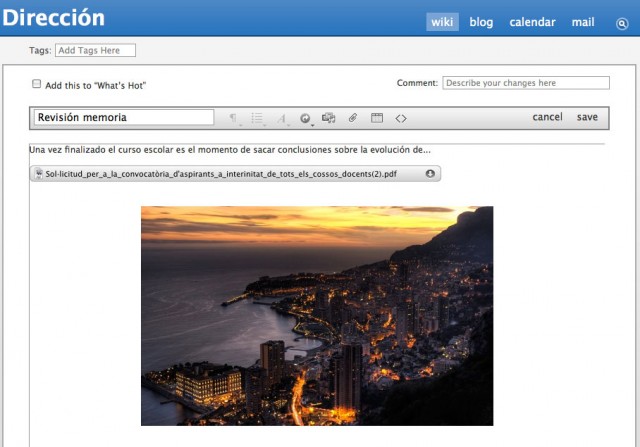The image size is (640, 447).
Task: Click the paragraph text Una vez finalizado
Action: (230, 150)
